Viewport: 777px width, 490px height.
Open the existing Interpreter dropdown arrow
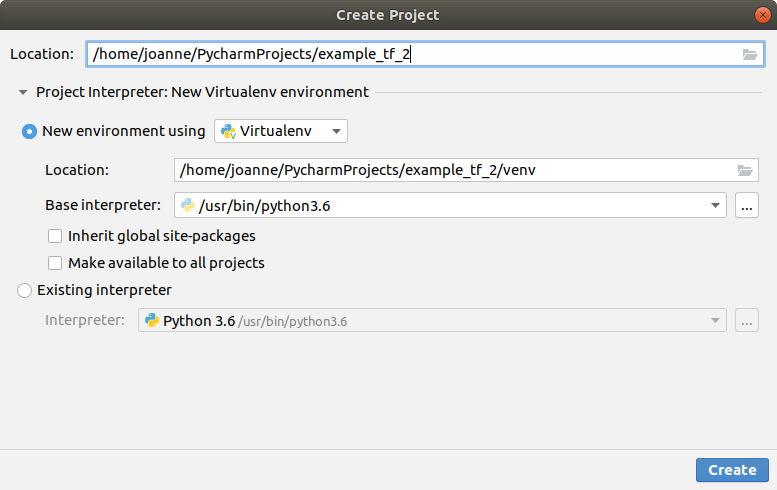[x=715, y=321]
